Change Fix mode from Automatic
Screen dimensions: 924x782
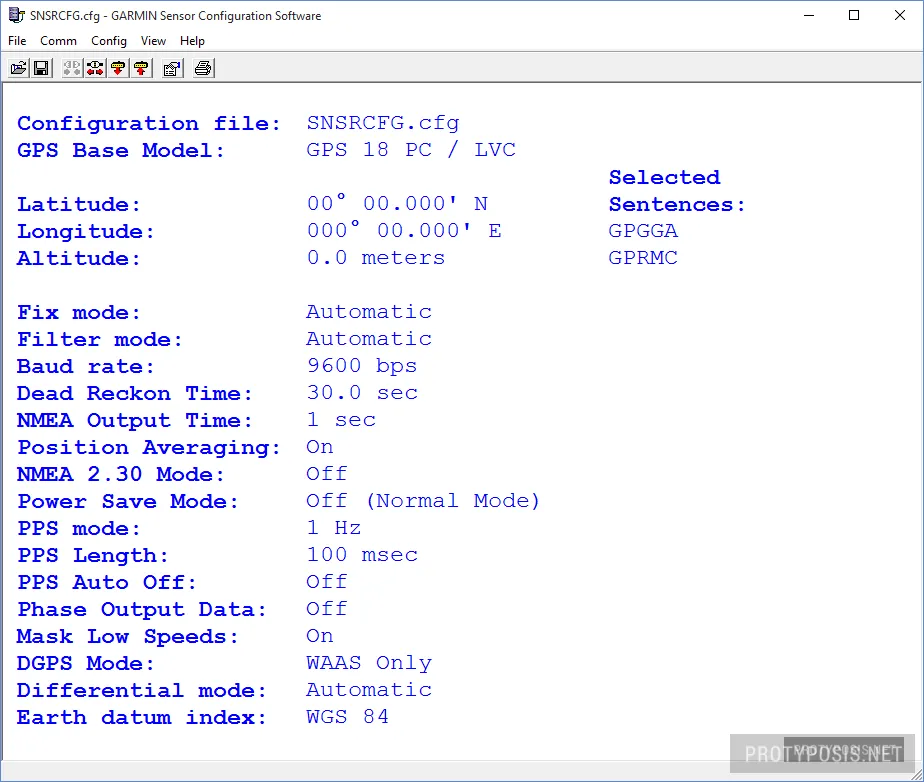pos(369,312)
